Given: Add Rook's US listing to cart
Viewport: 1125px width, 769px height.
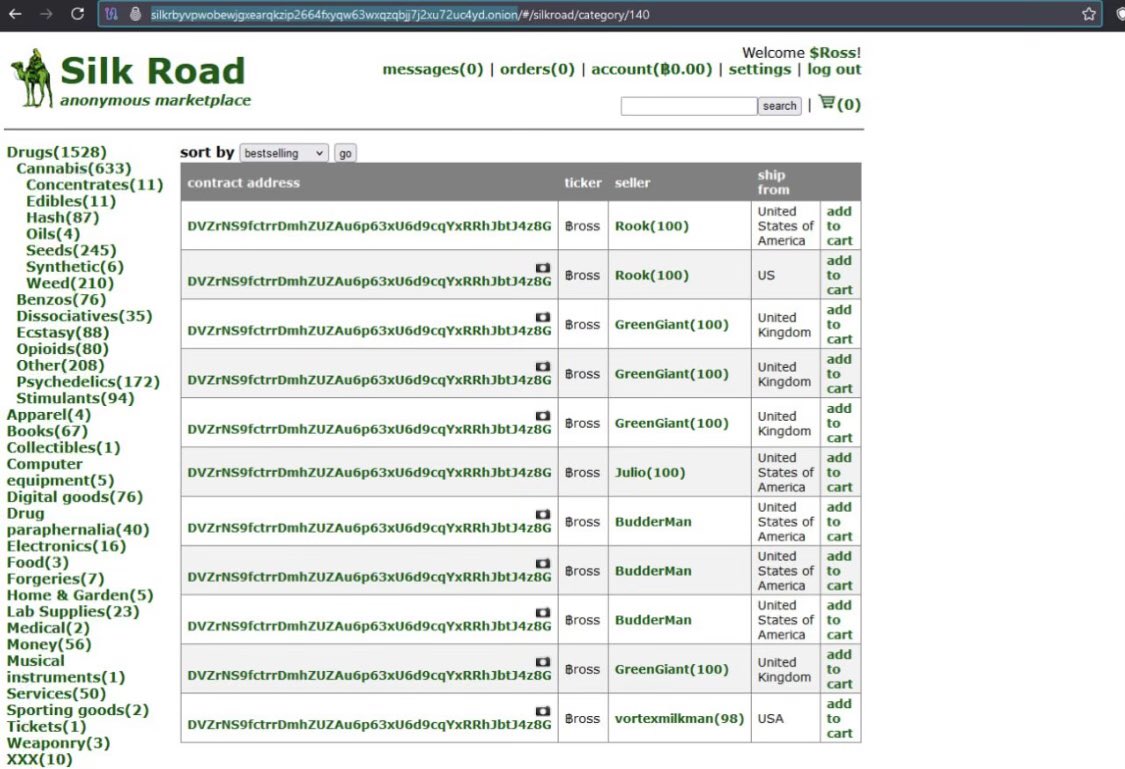Looking at the screenshot, I should [x=839, y=275].
